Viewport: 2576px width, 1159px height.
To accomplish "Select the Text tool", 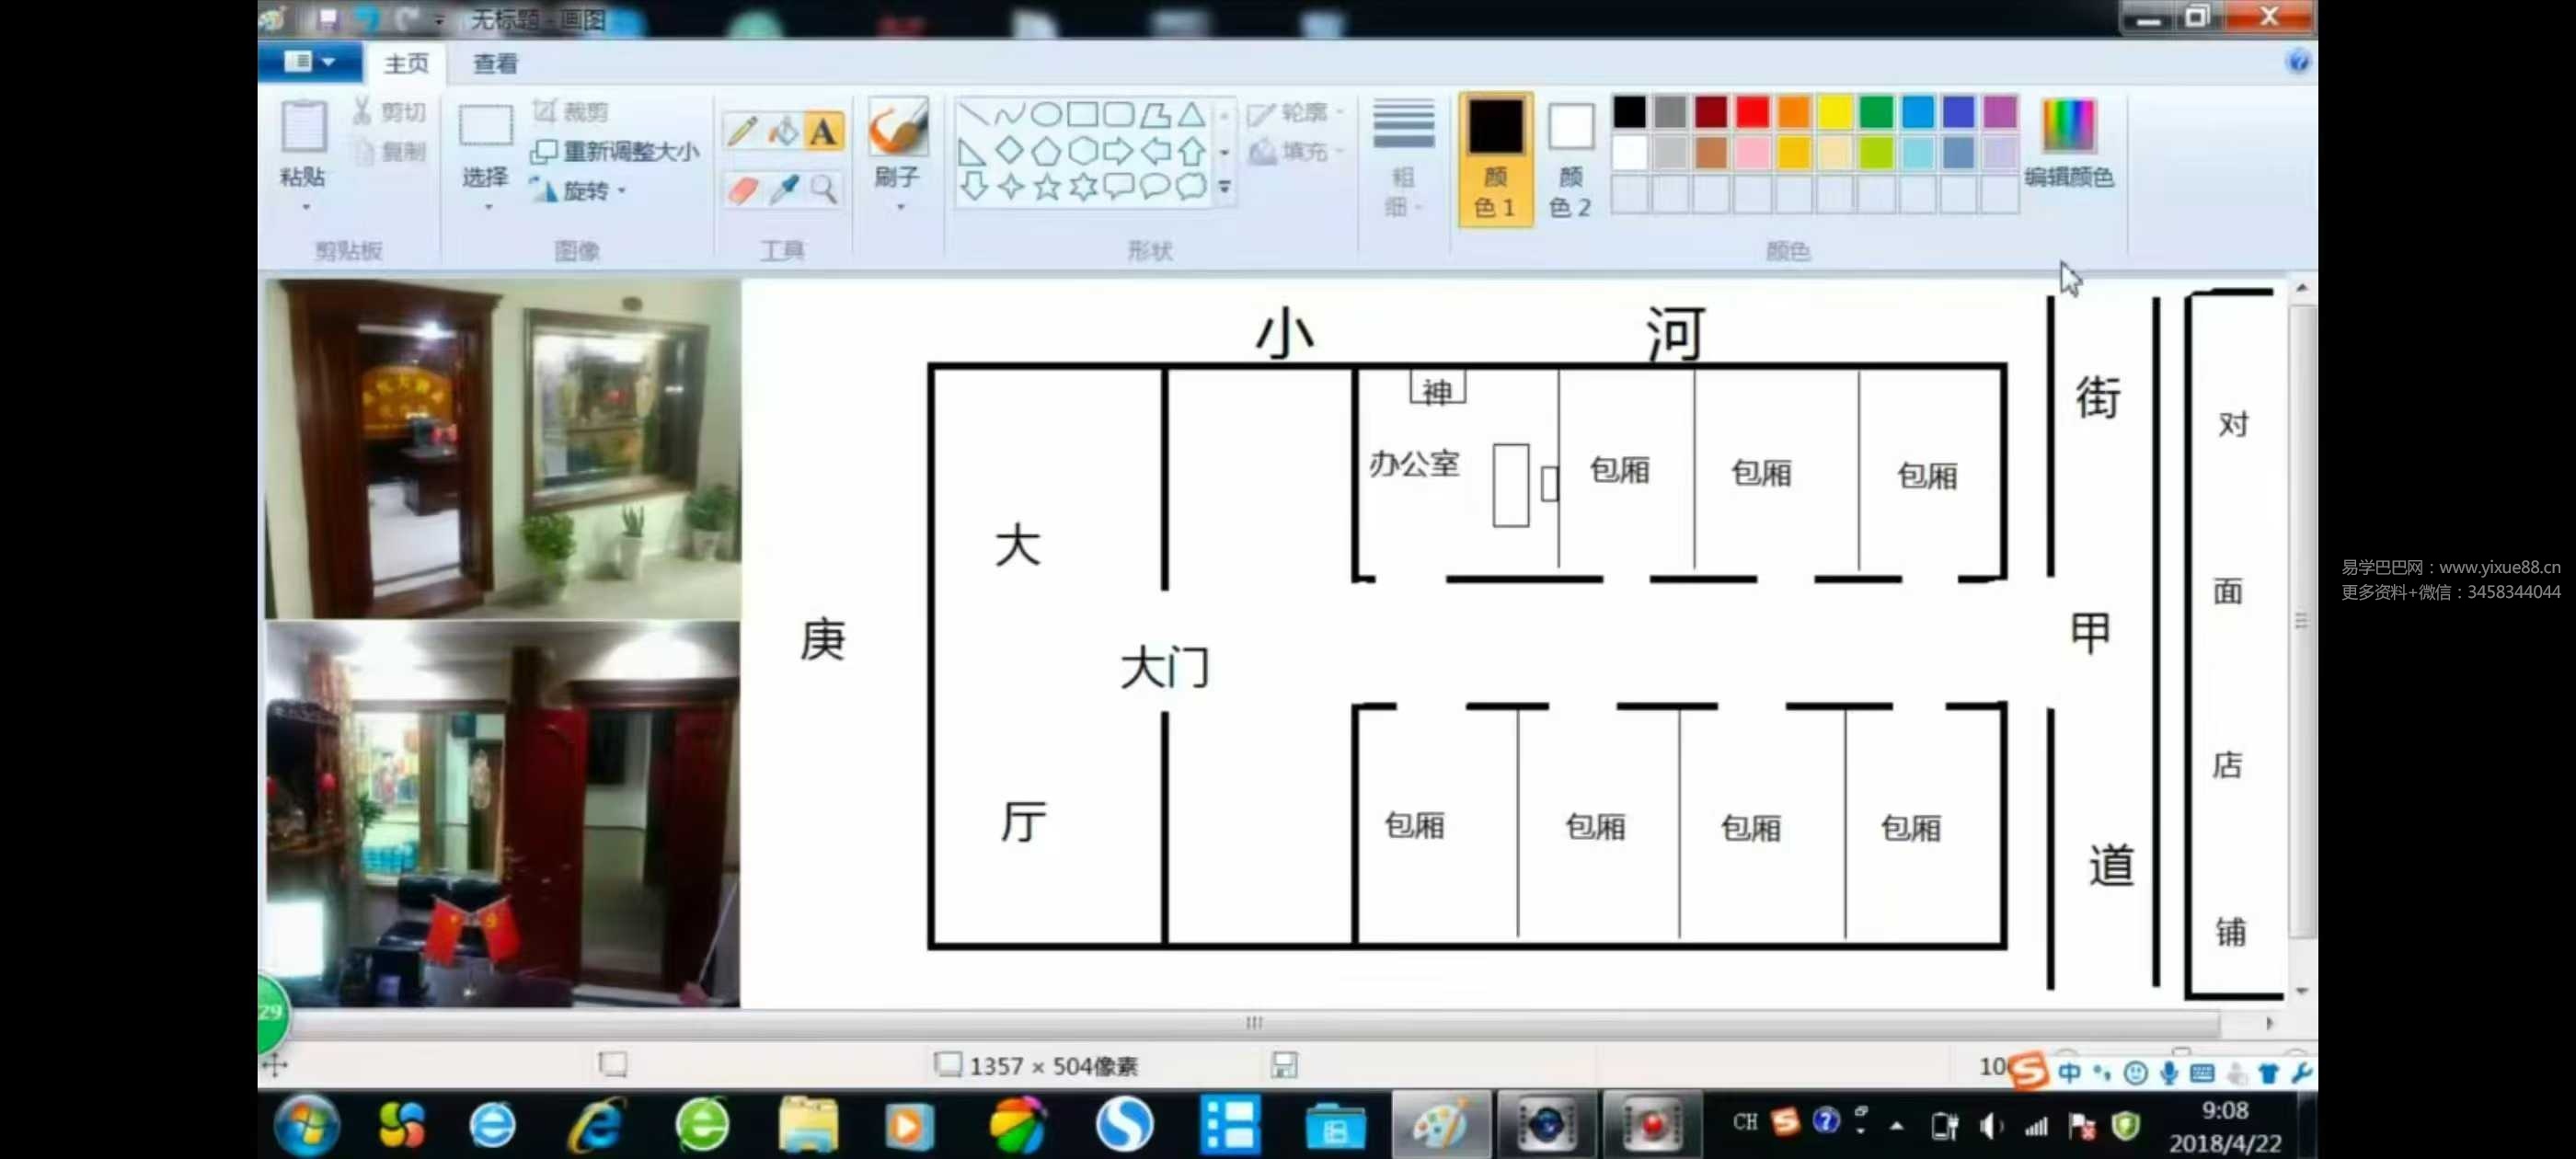I will click(823, 131).
